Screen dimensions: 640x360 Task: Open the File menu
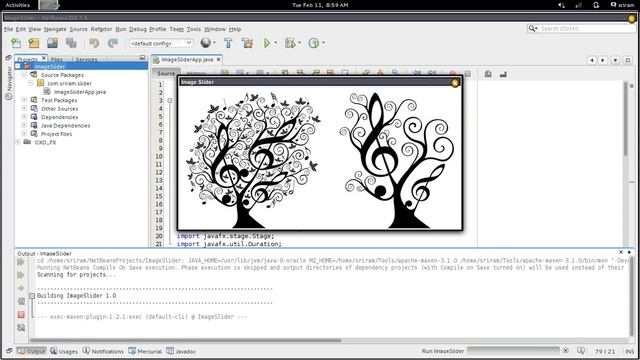point(8,29)
